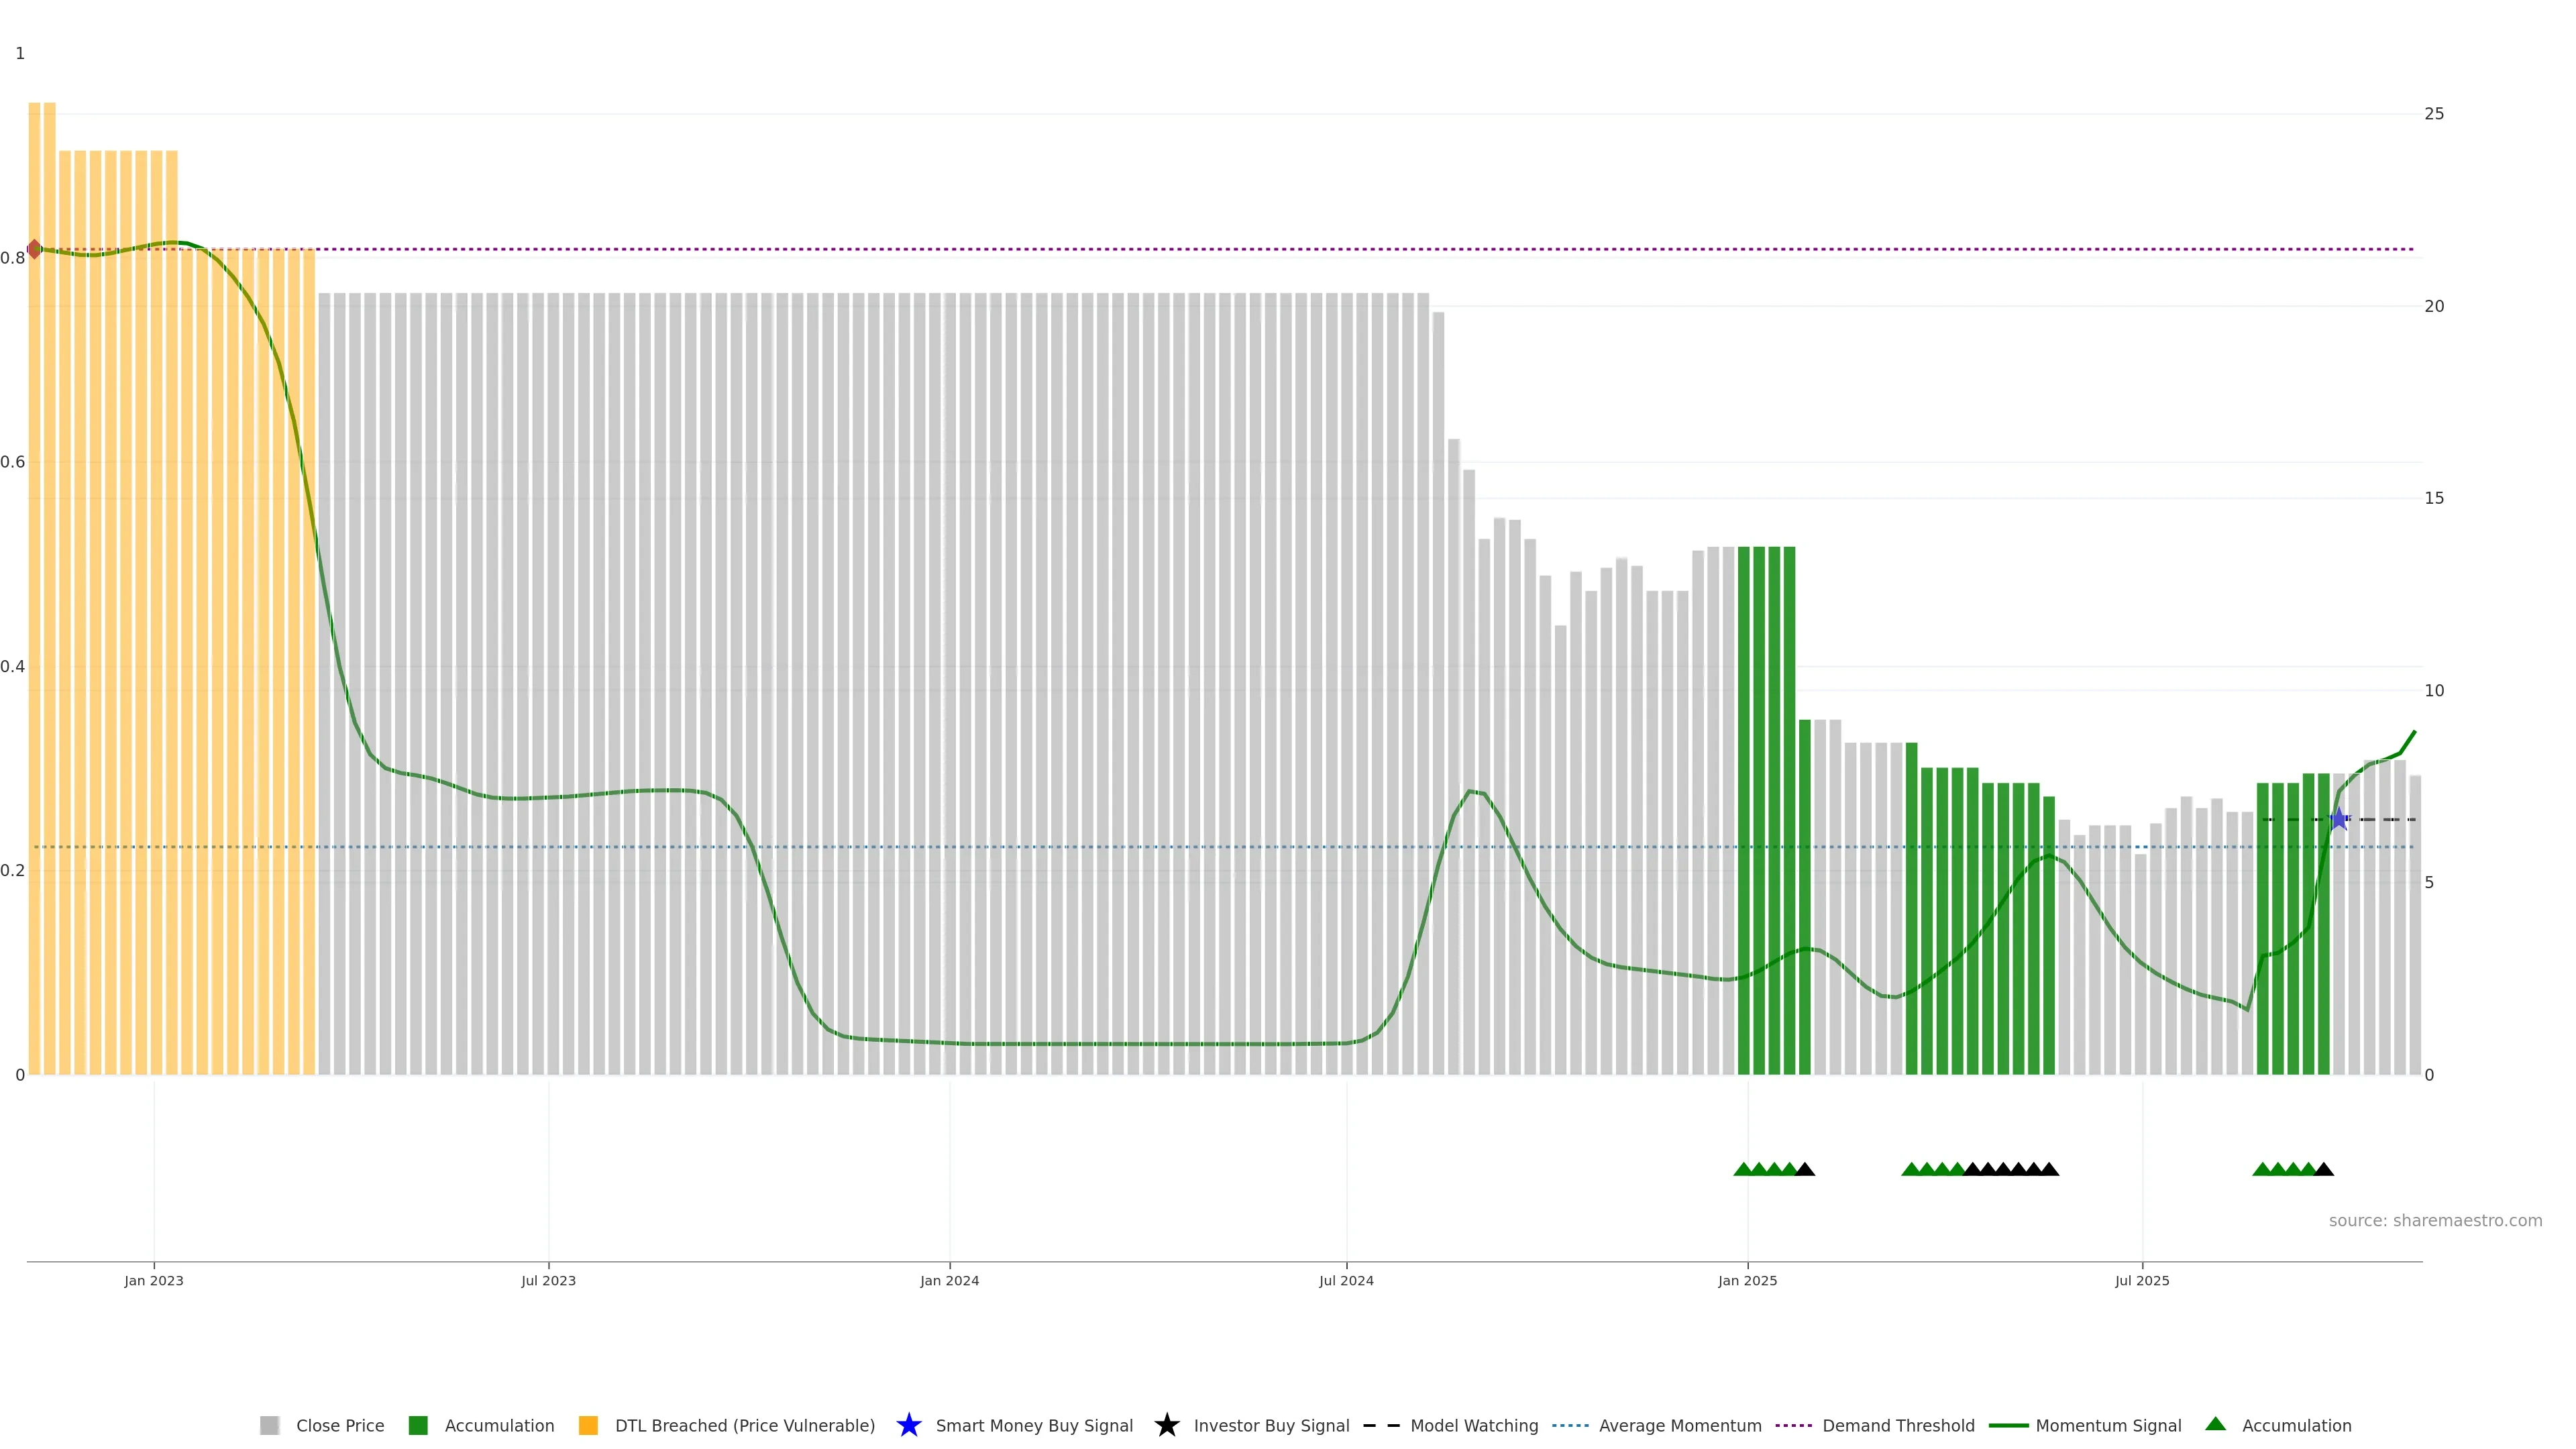Click the orange DTL Breached color swatch

click(x=588, y=1425)
